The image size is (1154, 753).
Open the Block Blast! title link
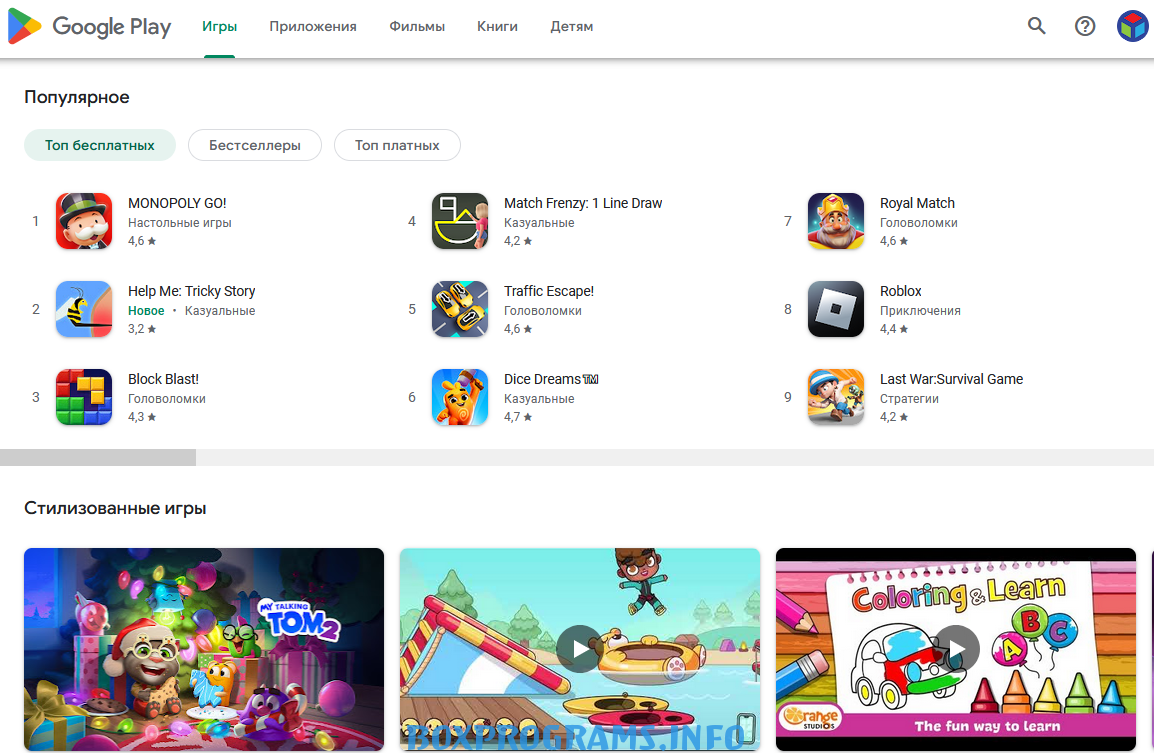click(163, 379)
